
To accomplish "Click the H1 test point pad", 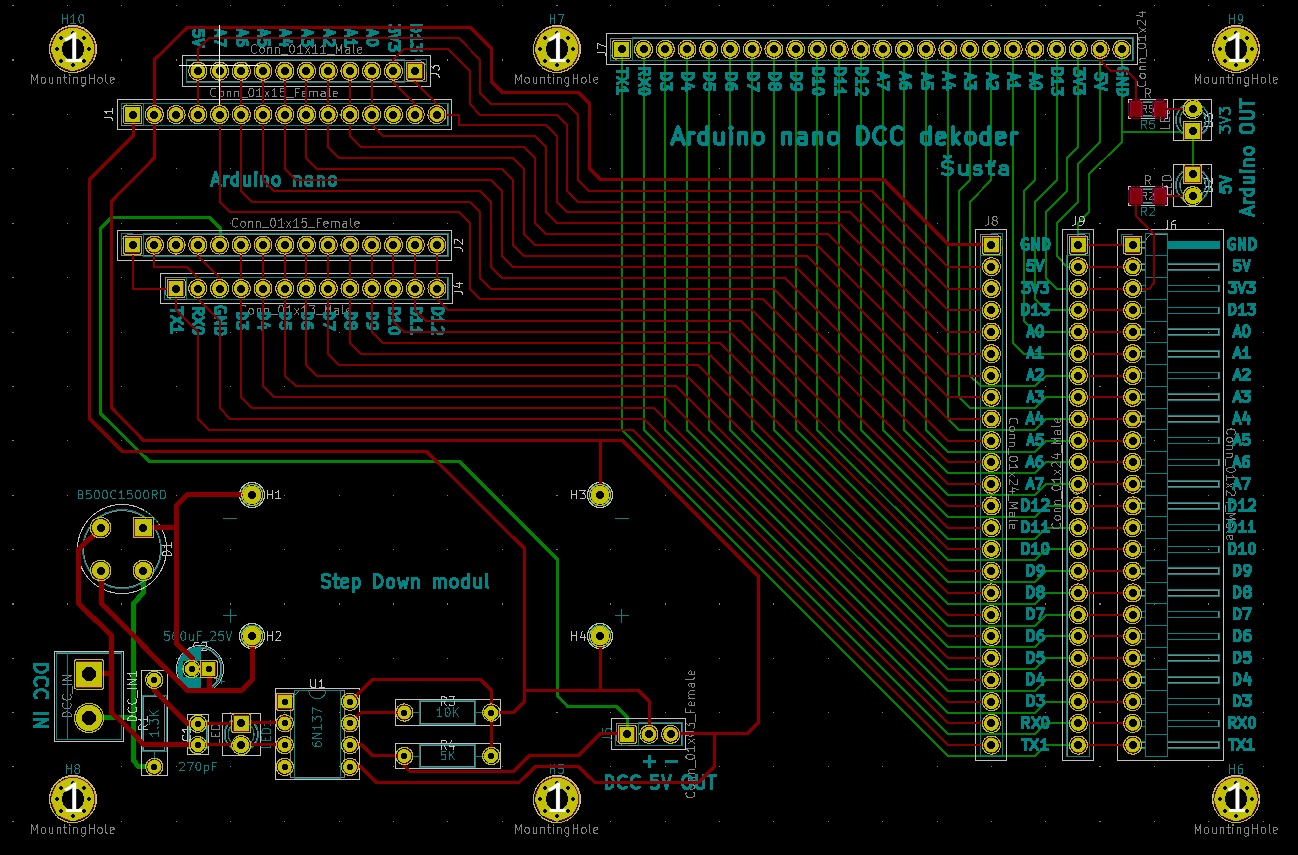I will click(250, 494).
